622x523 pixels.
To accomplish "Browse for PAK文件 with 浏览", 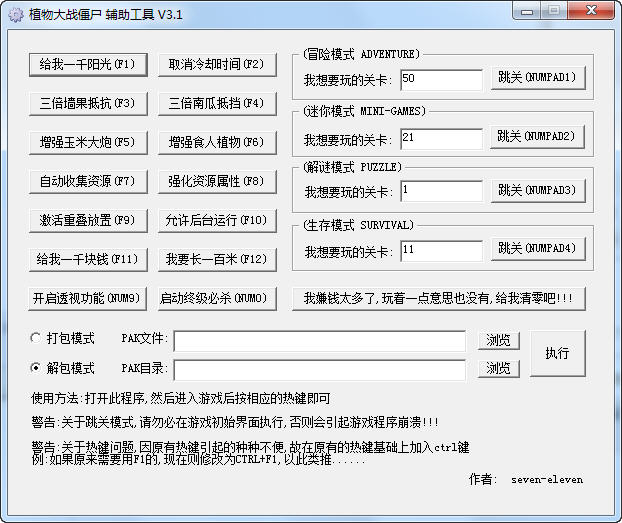I will pos(499,340).
